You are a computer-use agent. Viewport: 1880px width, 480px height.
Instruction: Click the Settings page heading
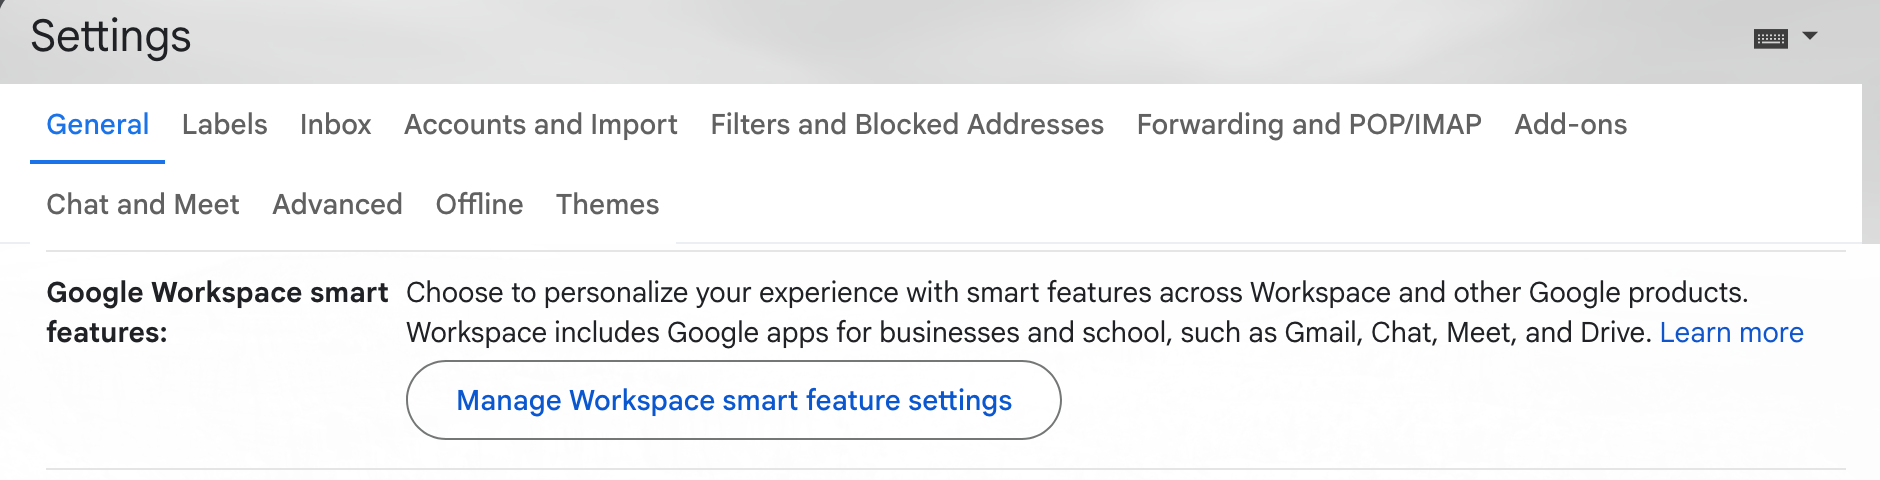(110, 36)
